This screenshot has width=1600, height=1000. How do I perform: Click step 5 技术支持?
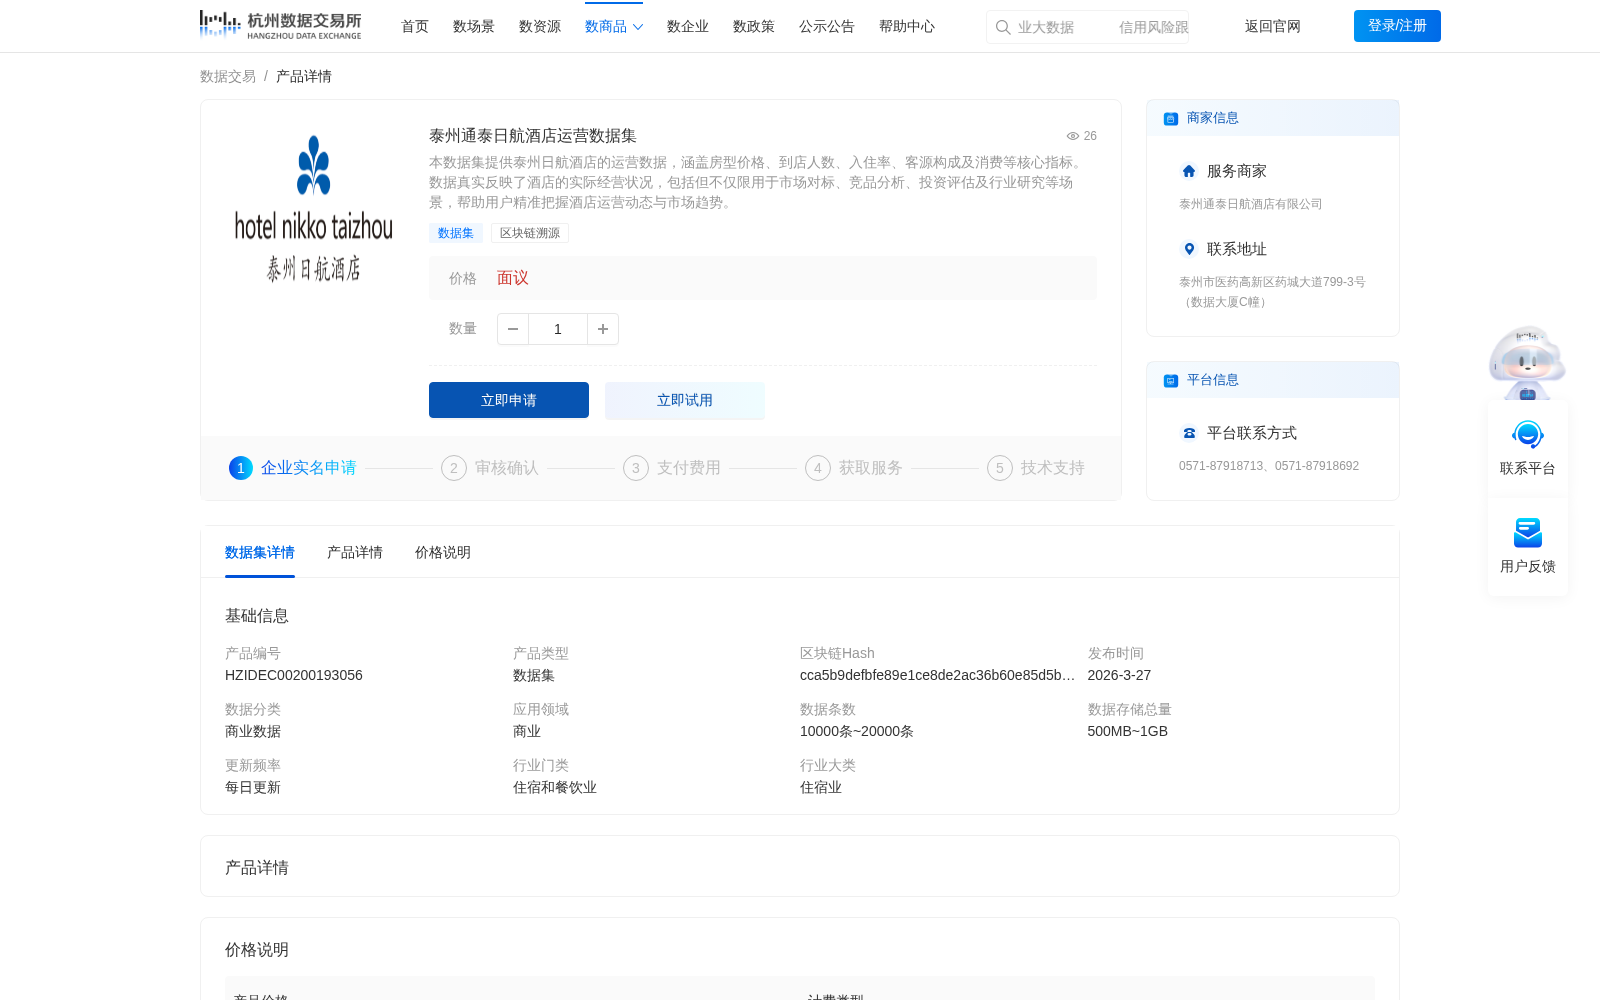[1036, 468]
